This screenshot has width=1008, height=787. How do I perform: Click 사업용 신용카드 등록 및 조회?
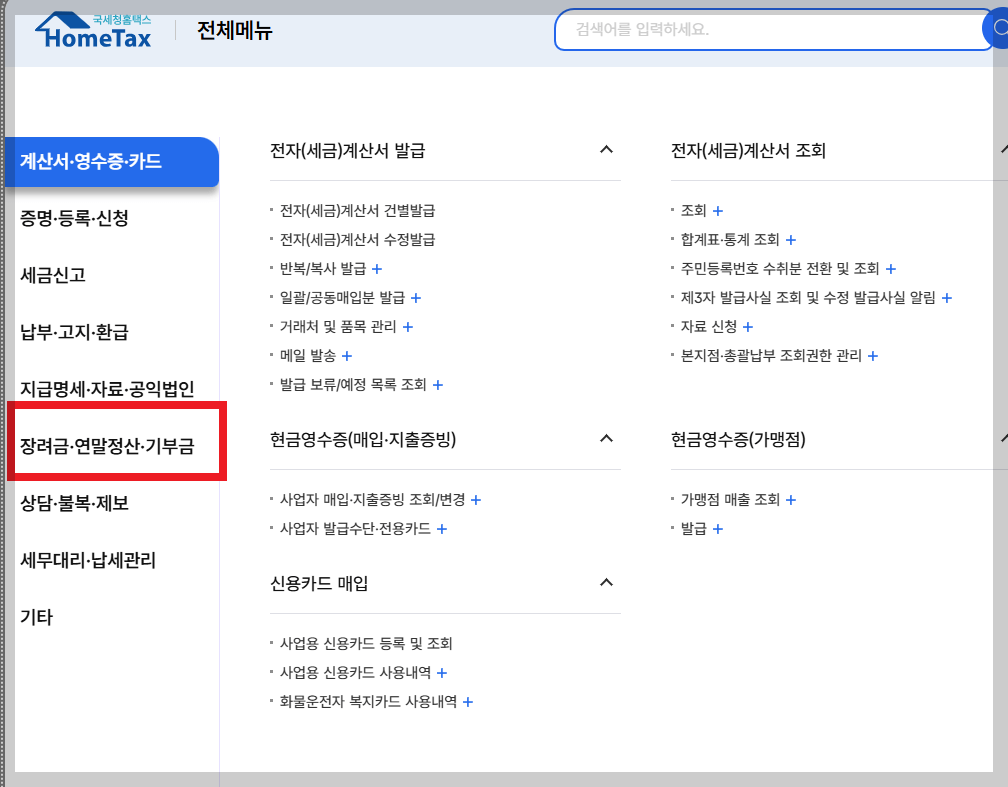pos(365,644)
